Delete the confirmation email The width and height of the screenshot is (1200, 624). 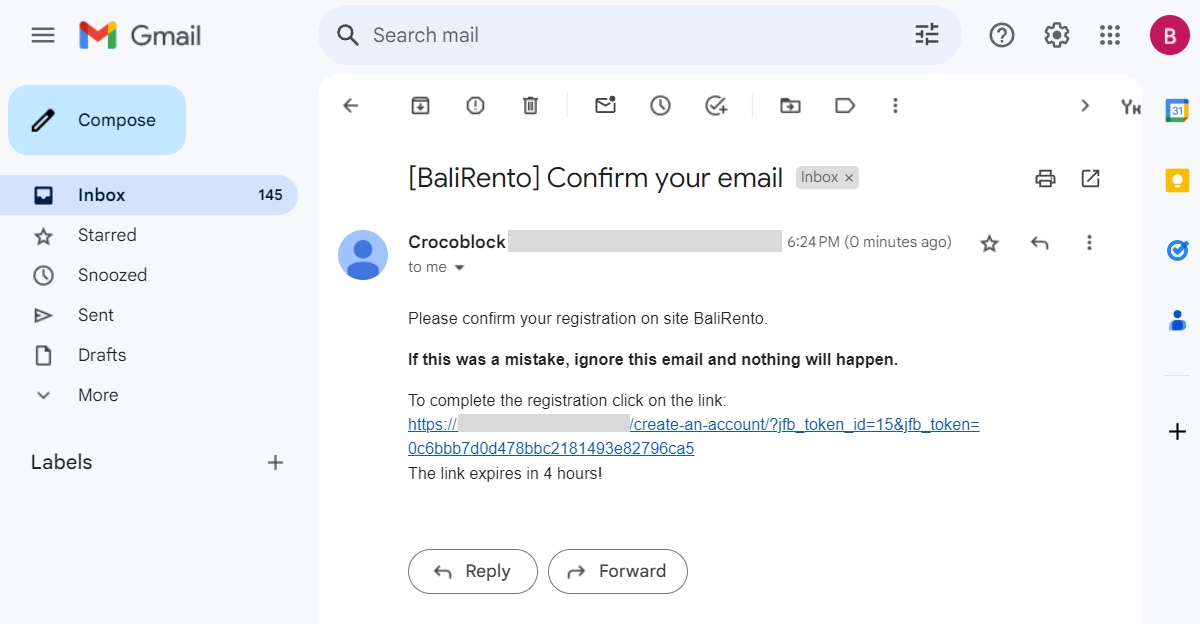pyautogui.click(x=530, y=105)
